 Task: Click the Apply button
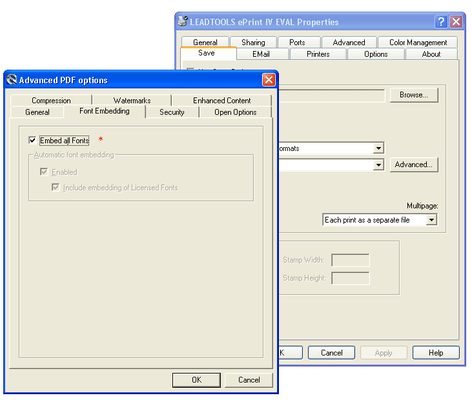pos(383,353)
